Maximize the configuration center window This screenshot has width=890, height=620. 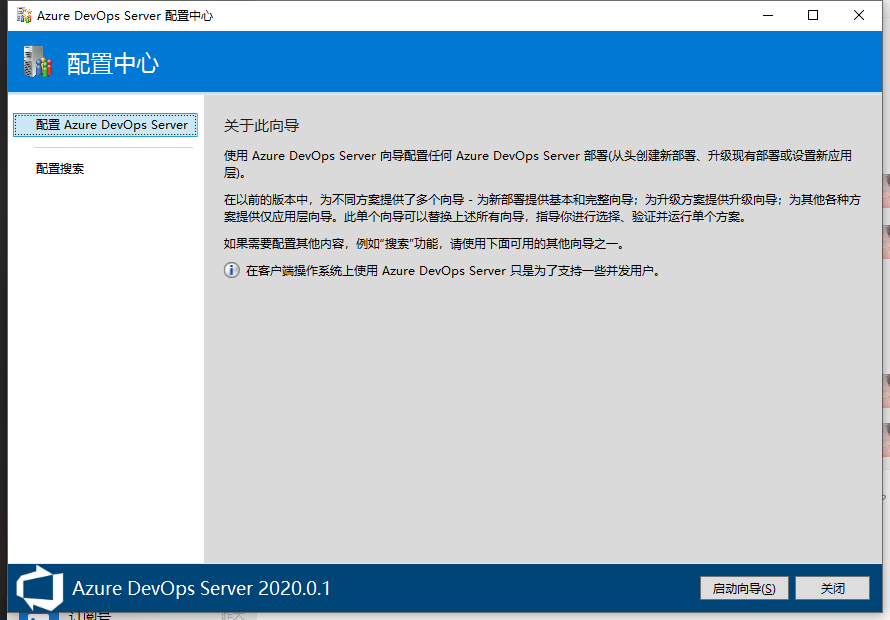(812, 15)
